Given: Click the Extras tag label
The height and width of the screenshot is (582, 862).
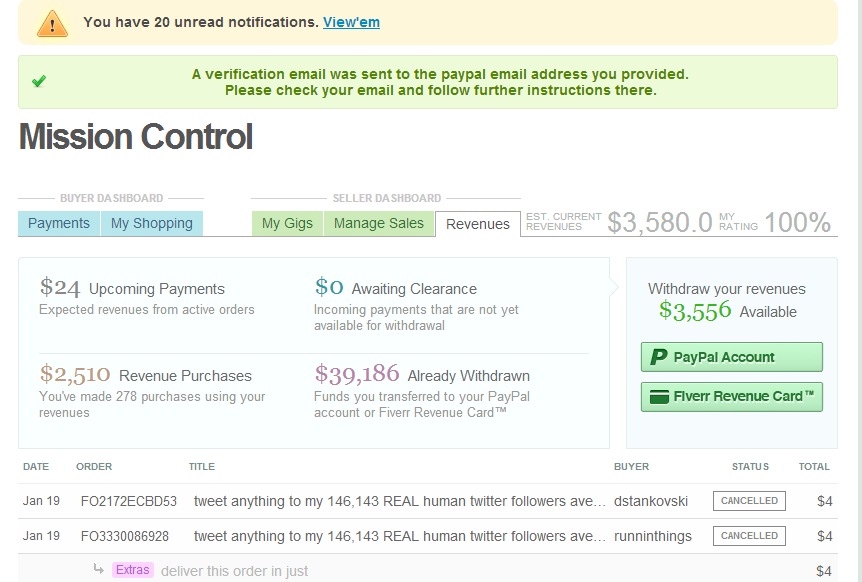Looking at the screenshot, I should tap(132, 570).
